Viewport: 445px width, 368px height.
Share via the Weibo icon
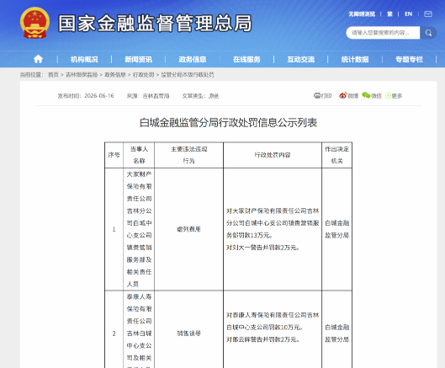[x=343, y=96]
